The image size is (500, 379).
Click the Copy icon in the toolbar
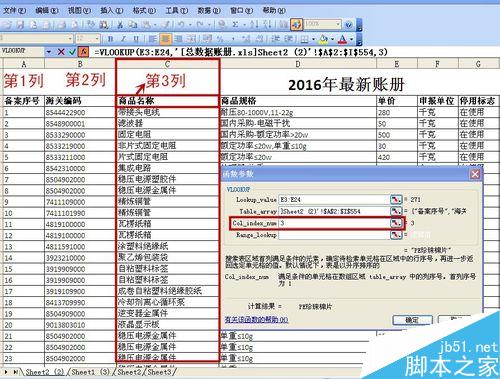[x=133, y=25]
